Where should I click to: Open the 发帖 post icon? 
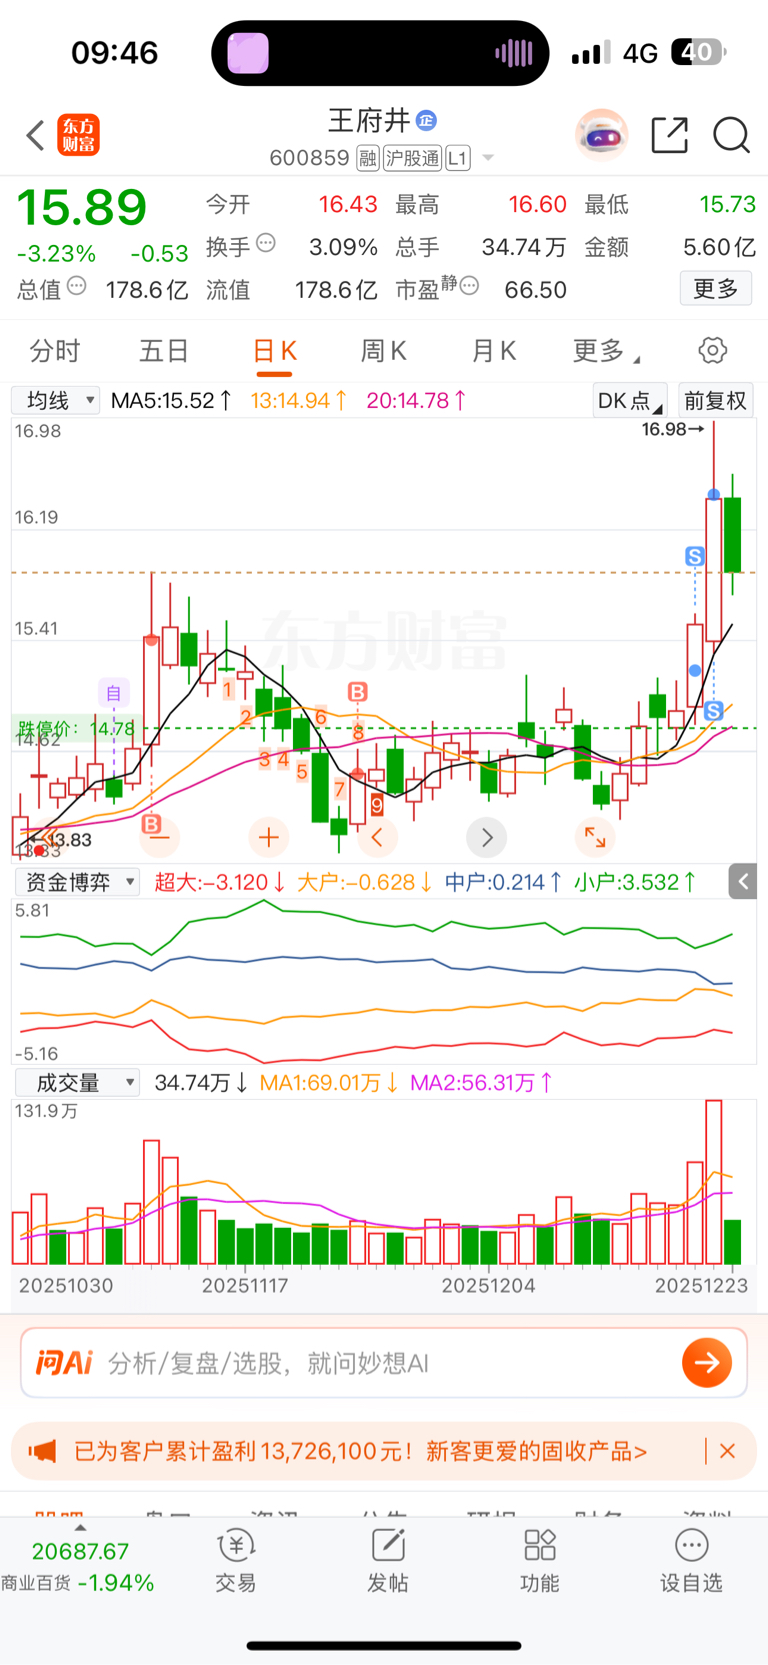388,1561
